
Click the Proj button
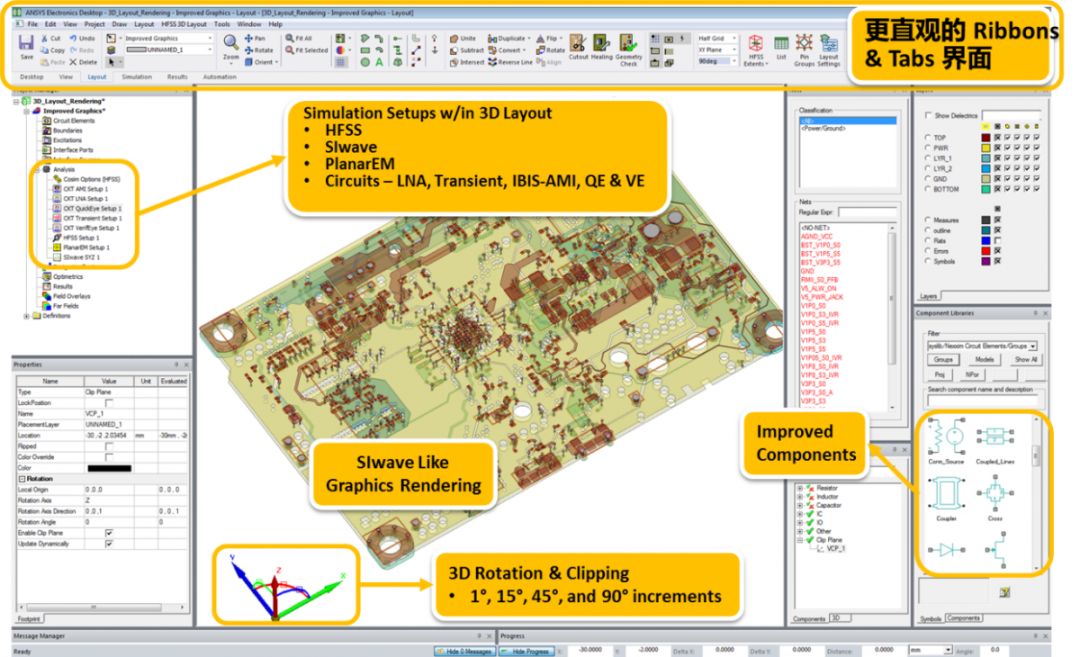pyautogui.click(x=939, y=375)
